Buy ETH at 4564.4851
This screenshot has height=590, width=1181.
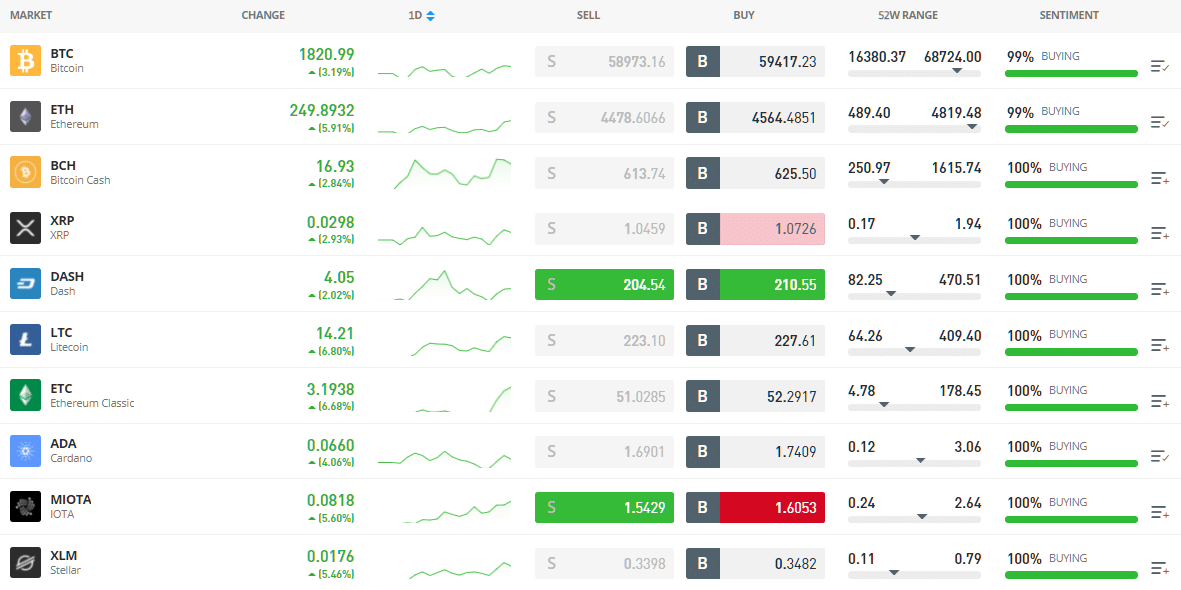pos(755,118)
